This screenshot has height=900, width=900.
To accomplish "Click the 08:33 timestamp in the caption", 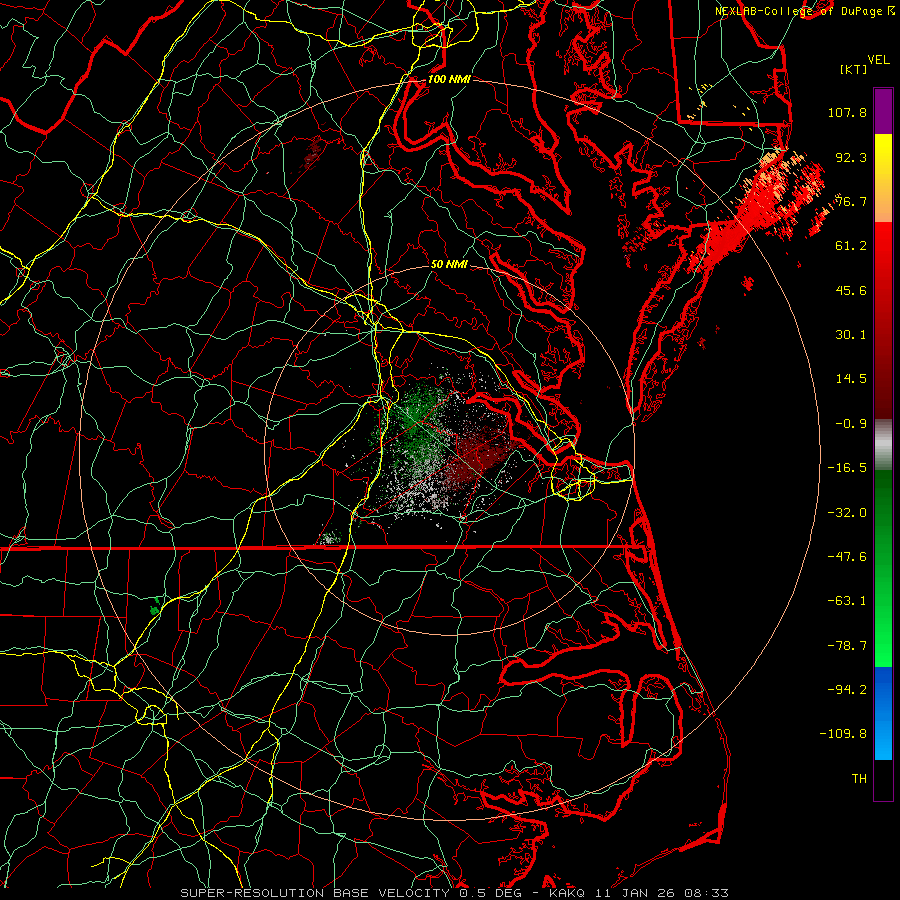I will (708, 893).
